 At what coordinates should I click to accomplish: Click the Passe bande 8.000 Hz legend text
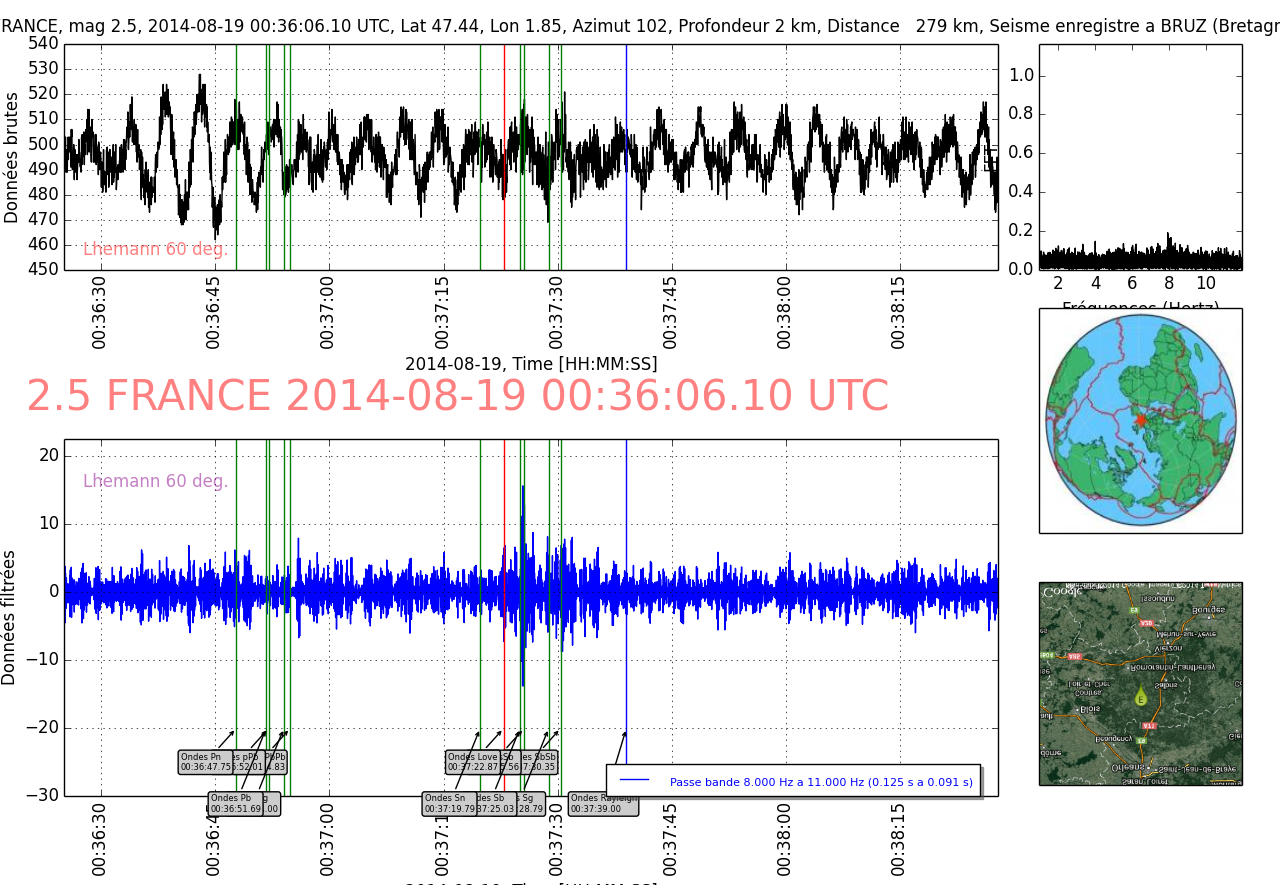pos(820,782)
